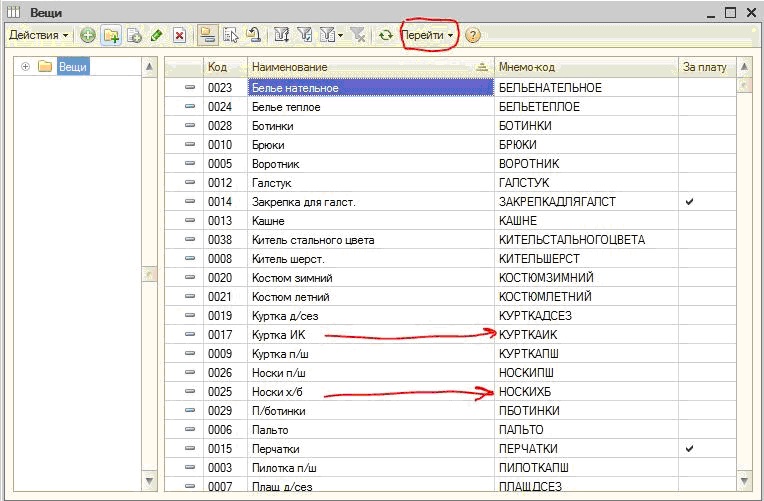The image size is (764, 501).
Task: Click the Copy item toolbar icon
Action: click(134, 35)
